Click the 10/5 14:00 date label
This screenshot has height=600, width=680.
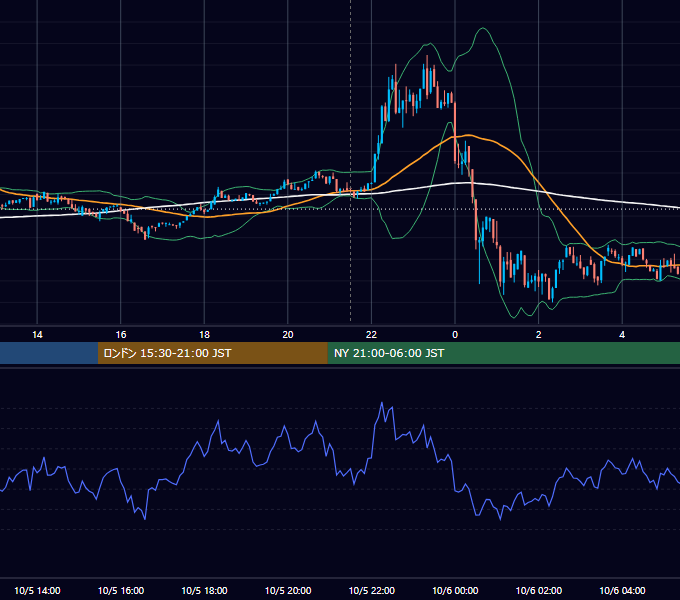click(x=37, y=590)
